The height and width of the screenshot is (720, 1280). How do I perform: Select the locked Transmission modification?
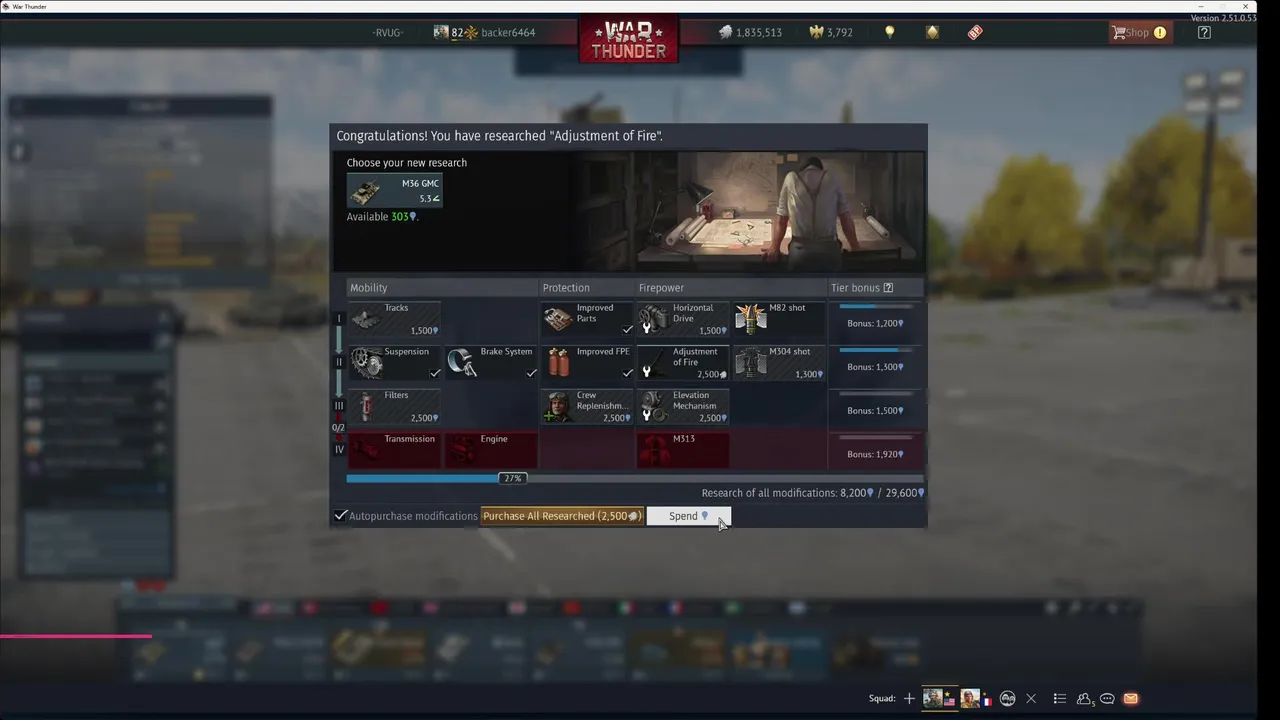point(394,450)
